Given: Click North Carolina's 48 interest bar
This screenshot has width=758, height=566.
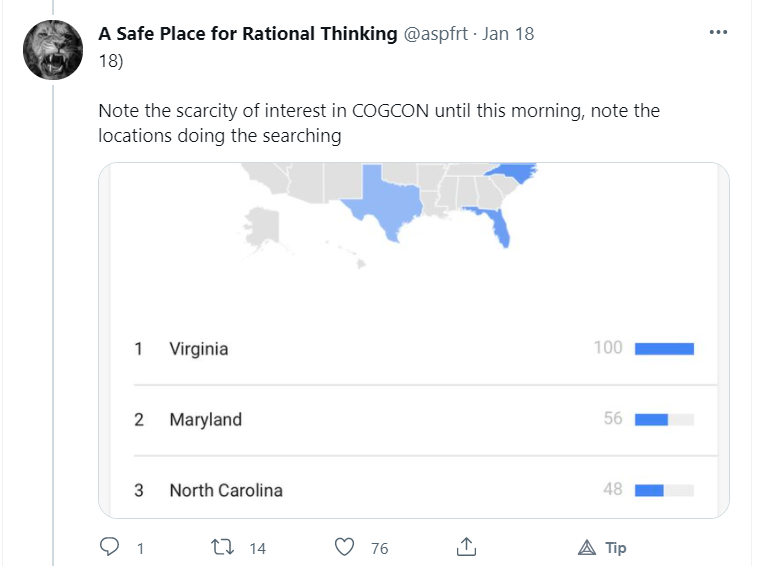Looking at the screenshot, I should pyautogui.click(x=664, y=490).
